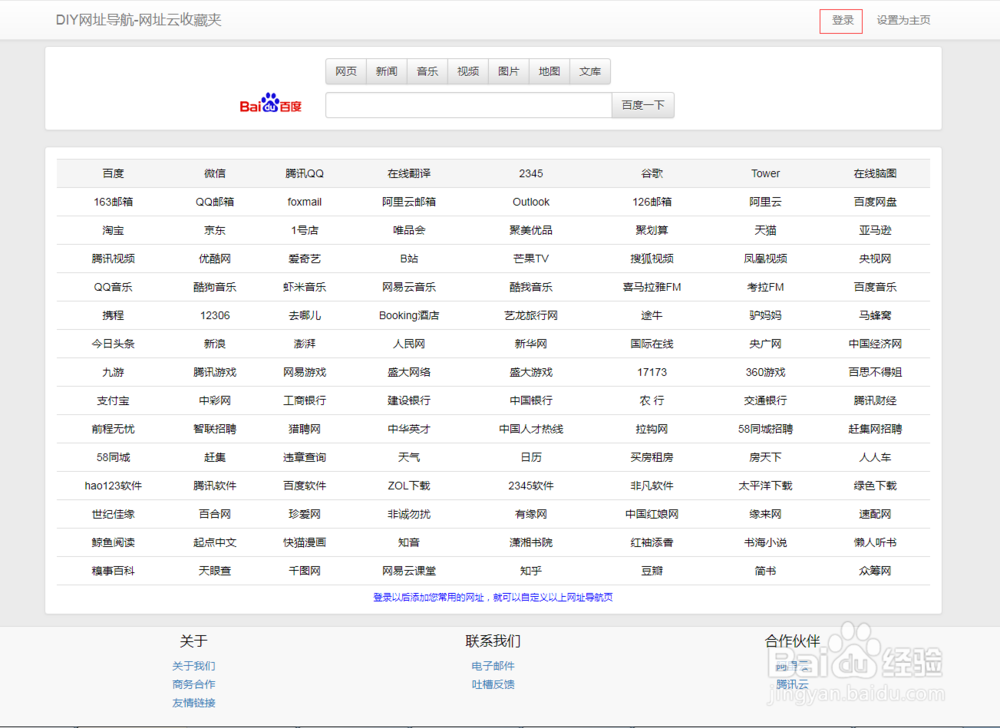Click the blue login-to-customize hint link
This screenshot has width=1000, height=728.
coord(493,597)
